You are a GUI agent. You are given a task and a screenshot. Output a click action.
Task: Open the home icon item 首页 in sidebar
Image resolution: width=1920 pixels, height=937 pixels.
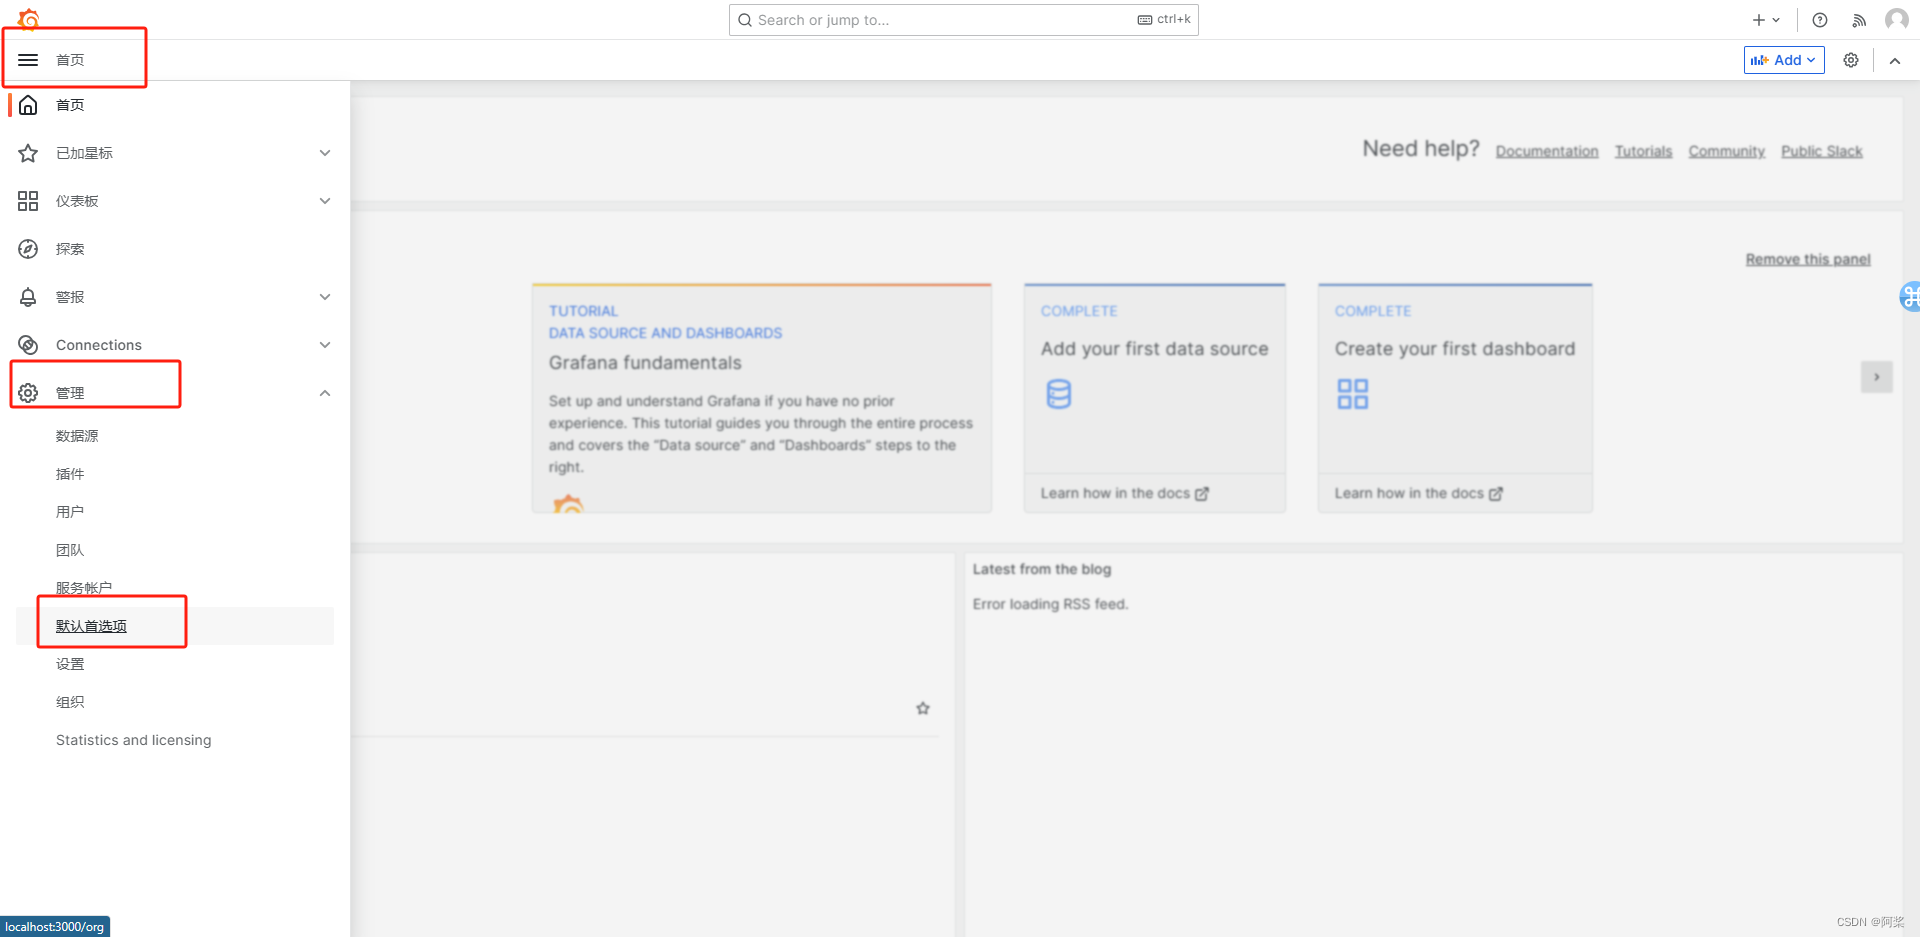(x=28, y=105)
